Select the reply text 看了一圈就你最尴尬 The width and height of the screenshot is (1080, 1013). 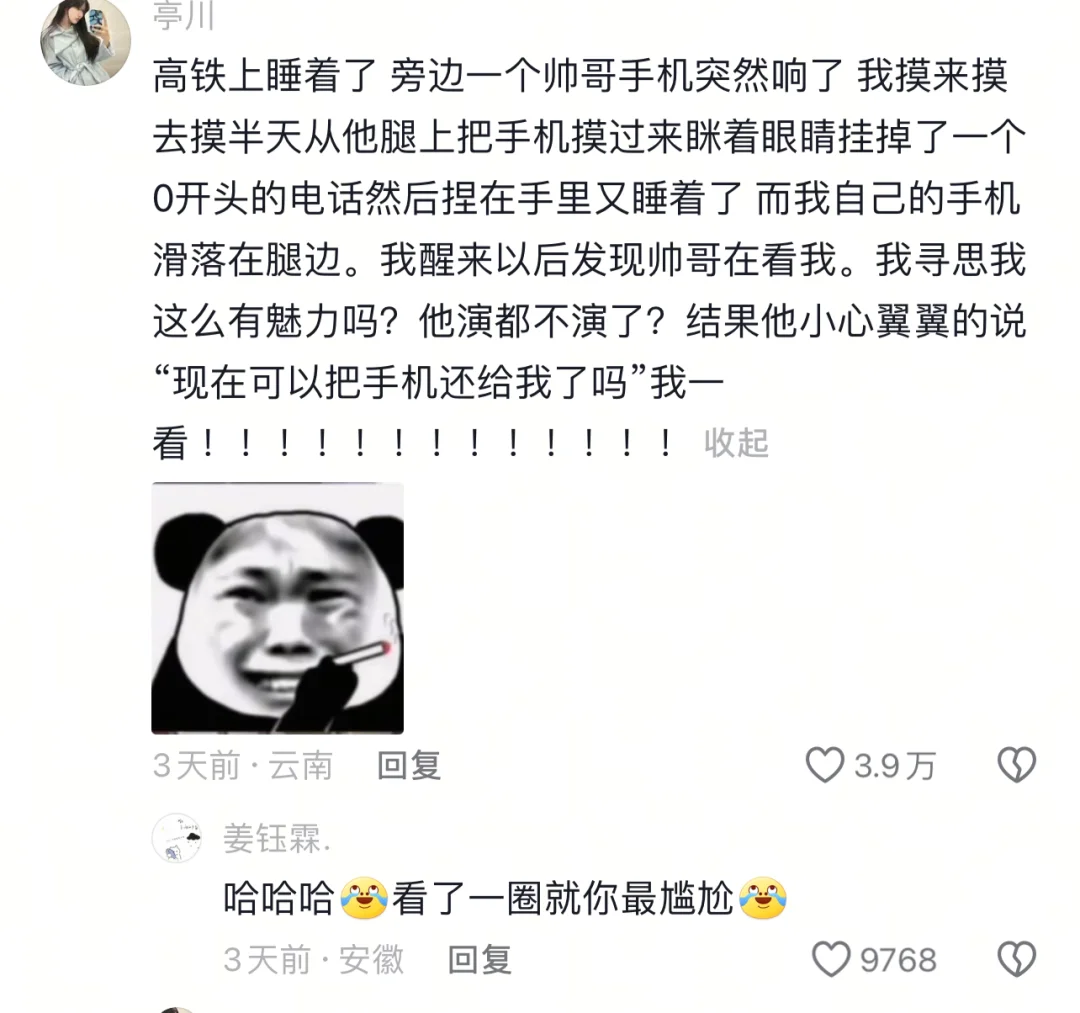point(563,899)
